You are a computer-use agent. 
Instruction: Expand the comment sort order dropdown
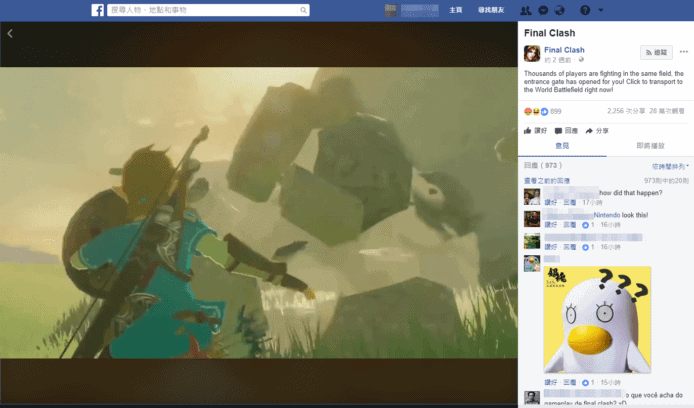pos(670,166)
